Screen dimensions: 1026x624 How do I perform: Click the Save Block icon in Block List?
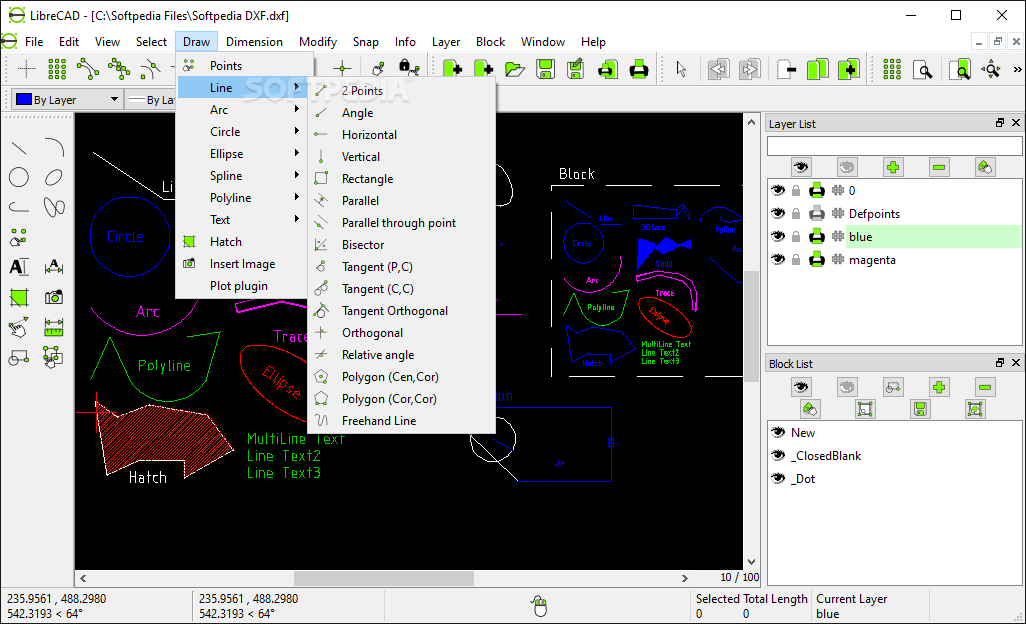click(920, 409)
